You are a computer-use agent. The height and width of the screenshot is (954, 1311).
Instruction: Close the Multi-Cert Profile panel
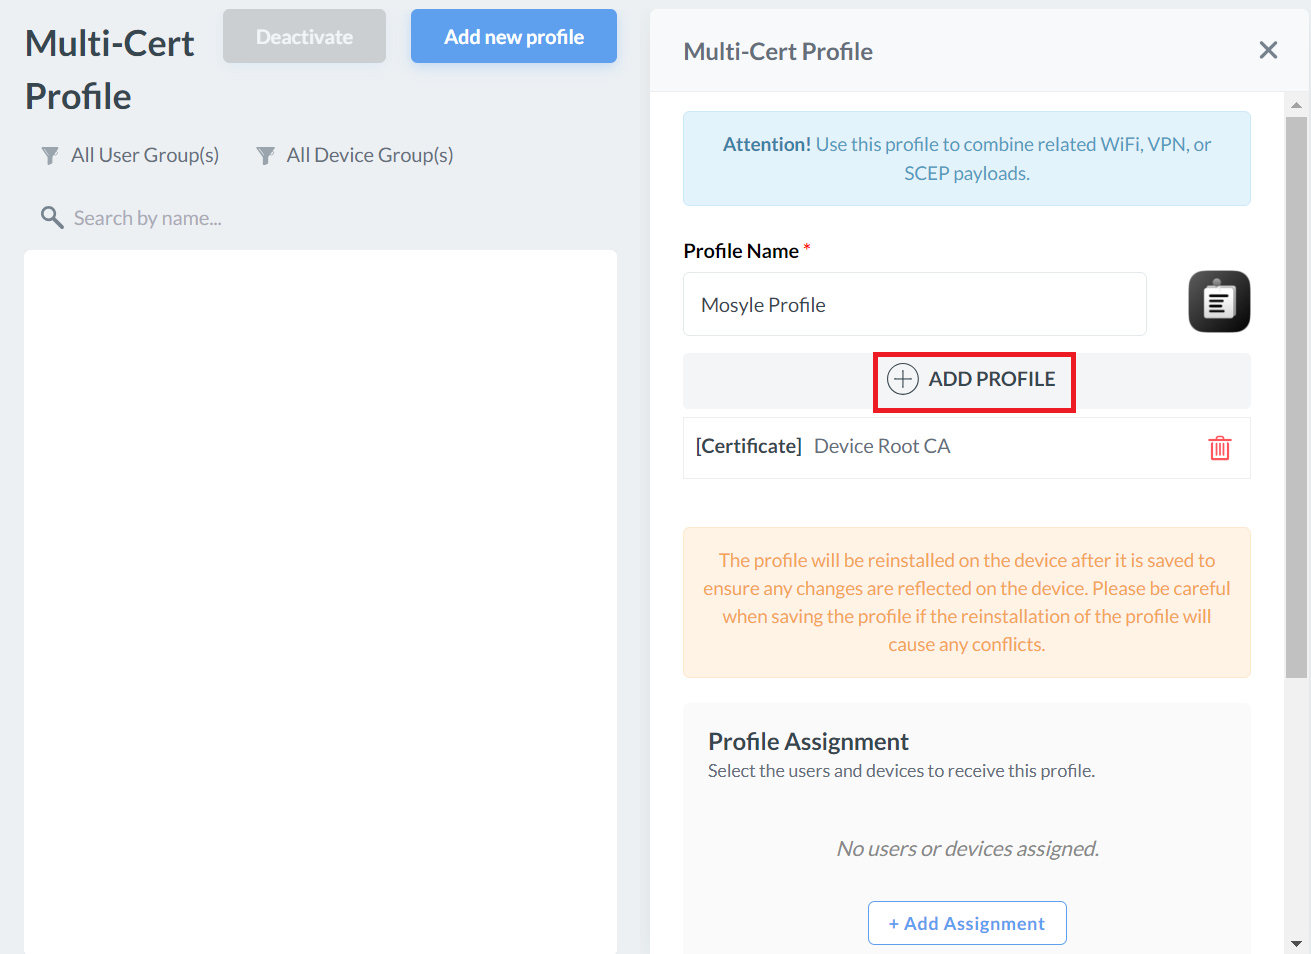(x=1268, y=50)
